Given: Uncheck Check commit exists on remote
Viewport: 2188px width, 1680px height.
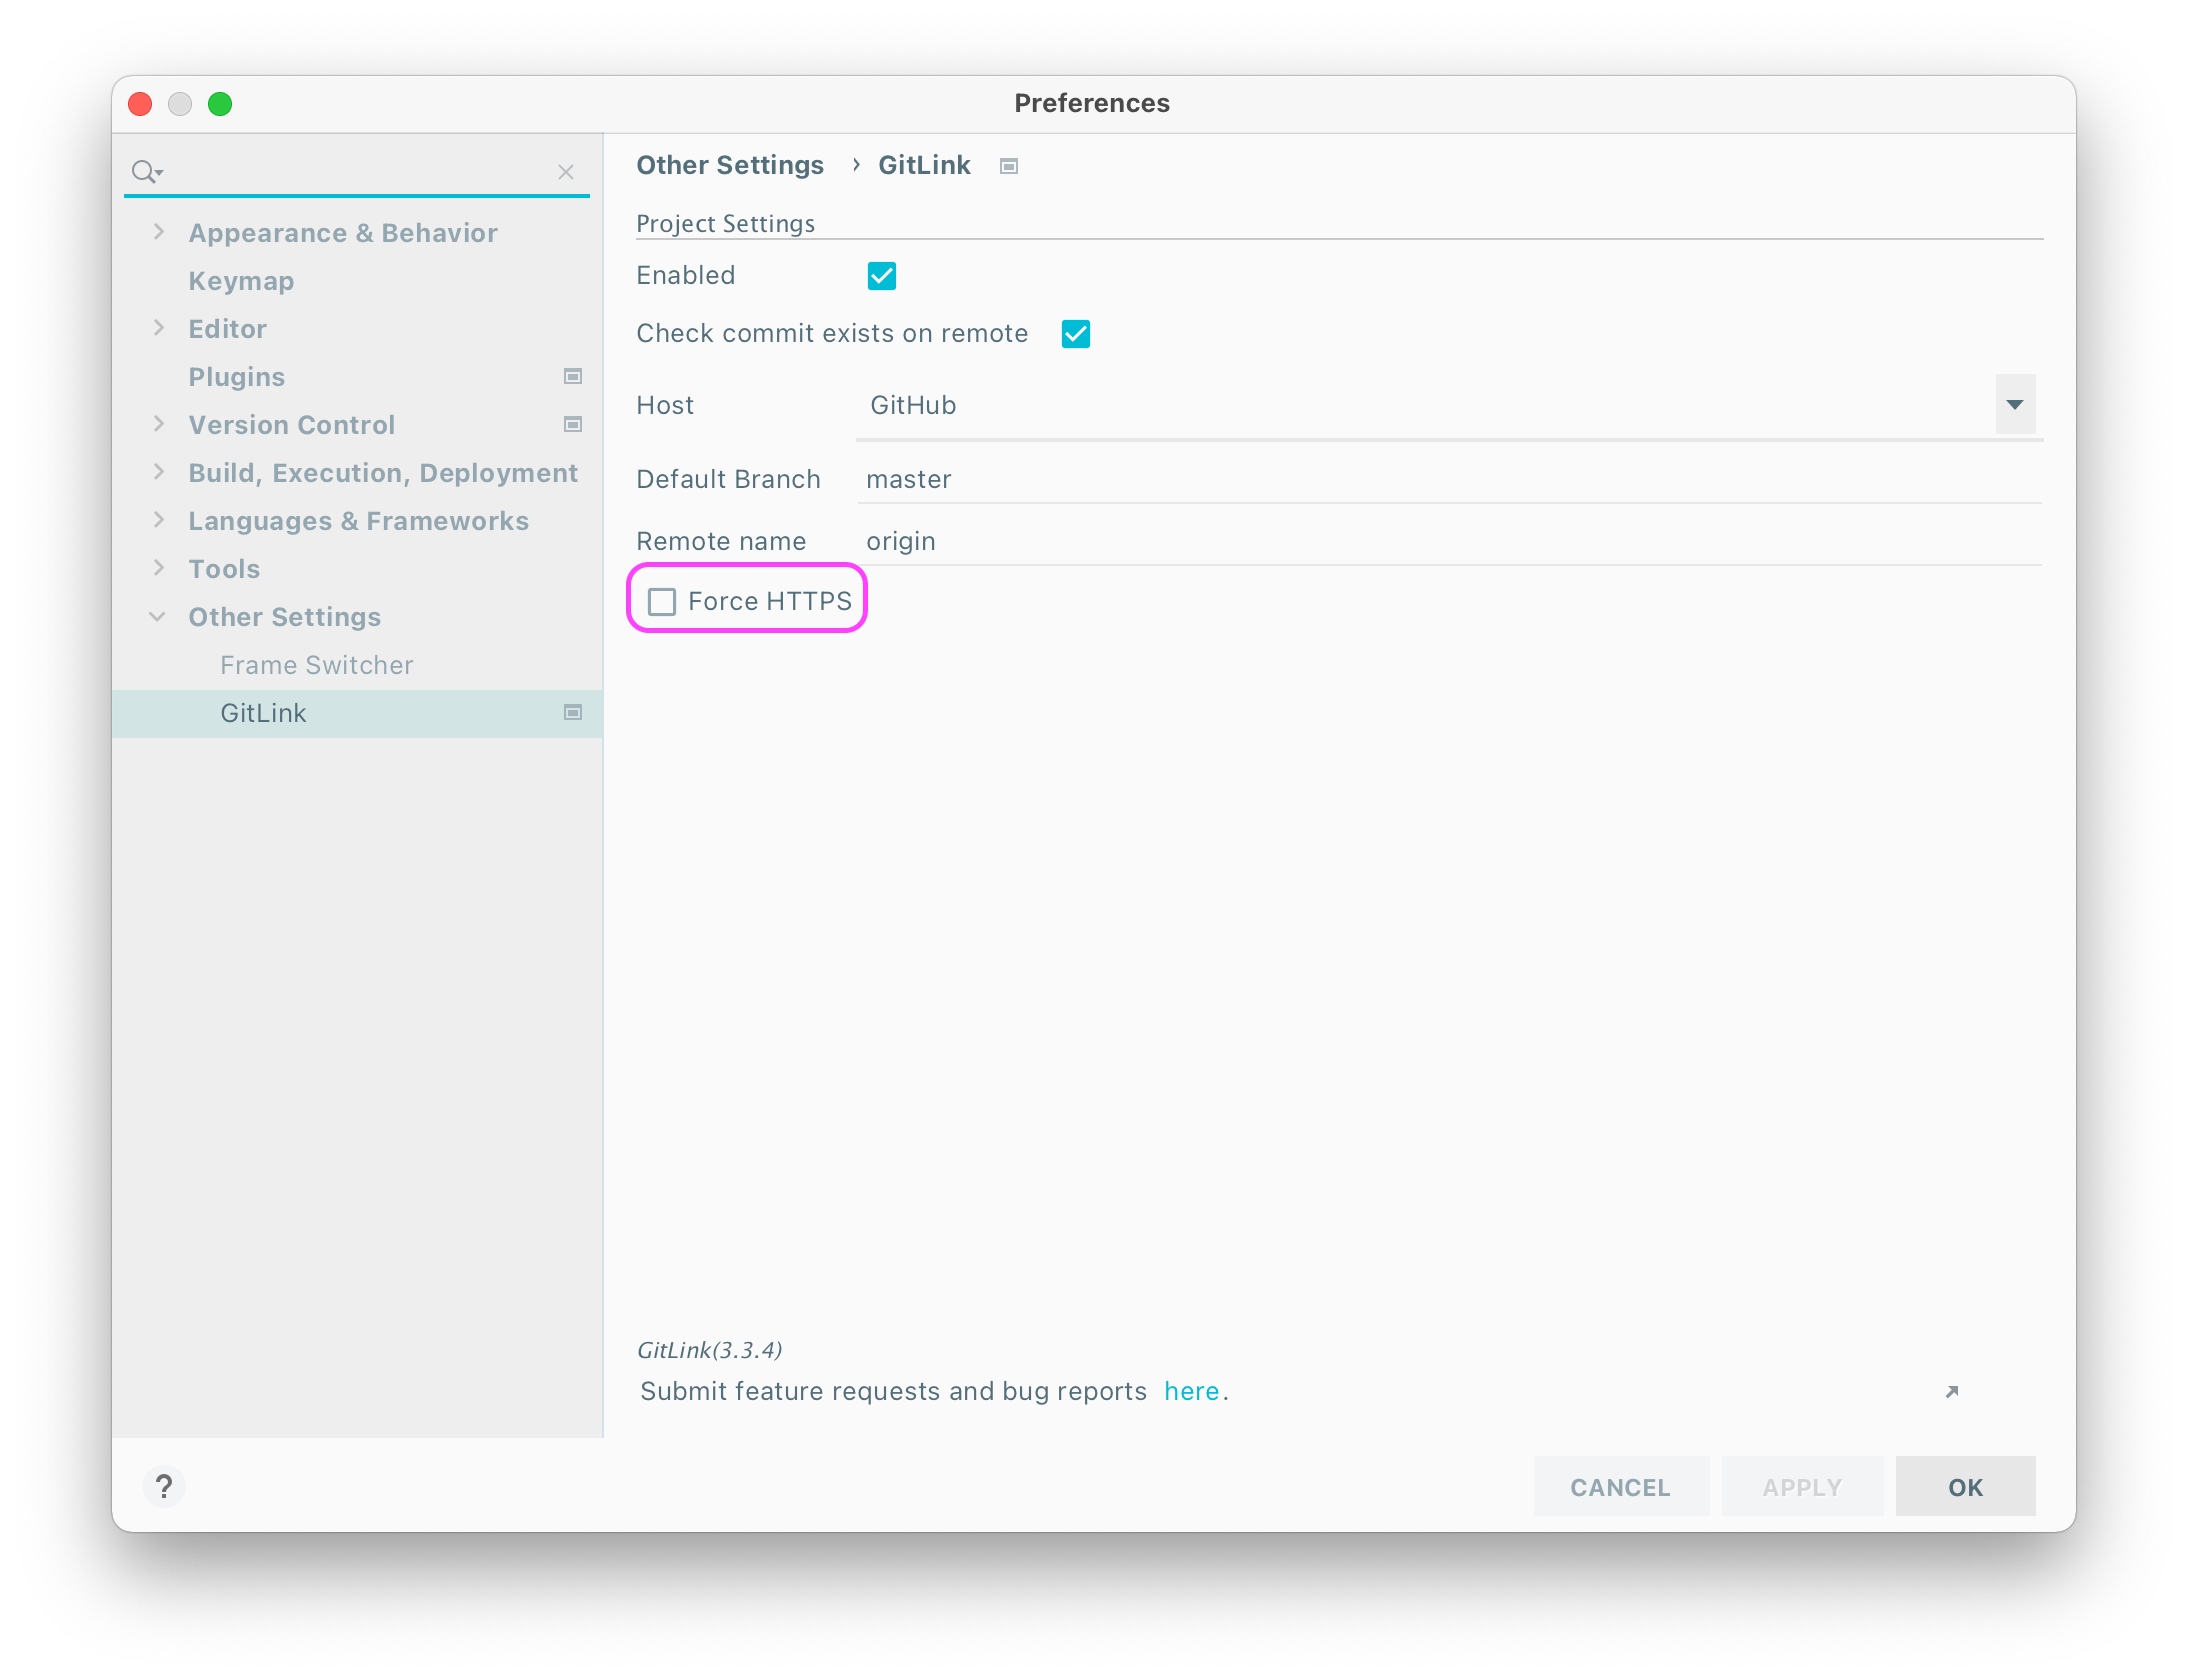Looking at the screenshot, I should point(1076,333).
